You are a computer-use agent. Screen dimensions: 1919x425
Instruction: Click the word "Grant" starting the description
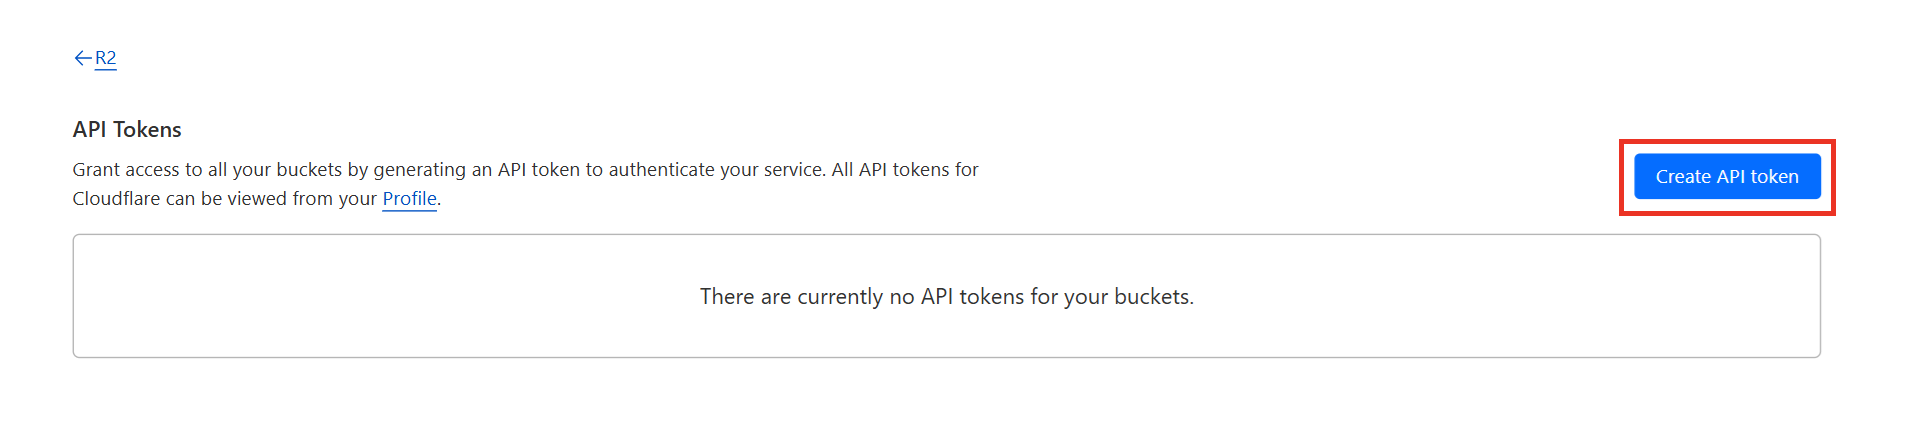point(96,169)
